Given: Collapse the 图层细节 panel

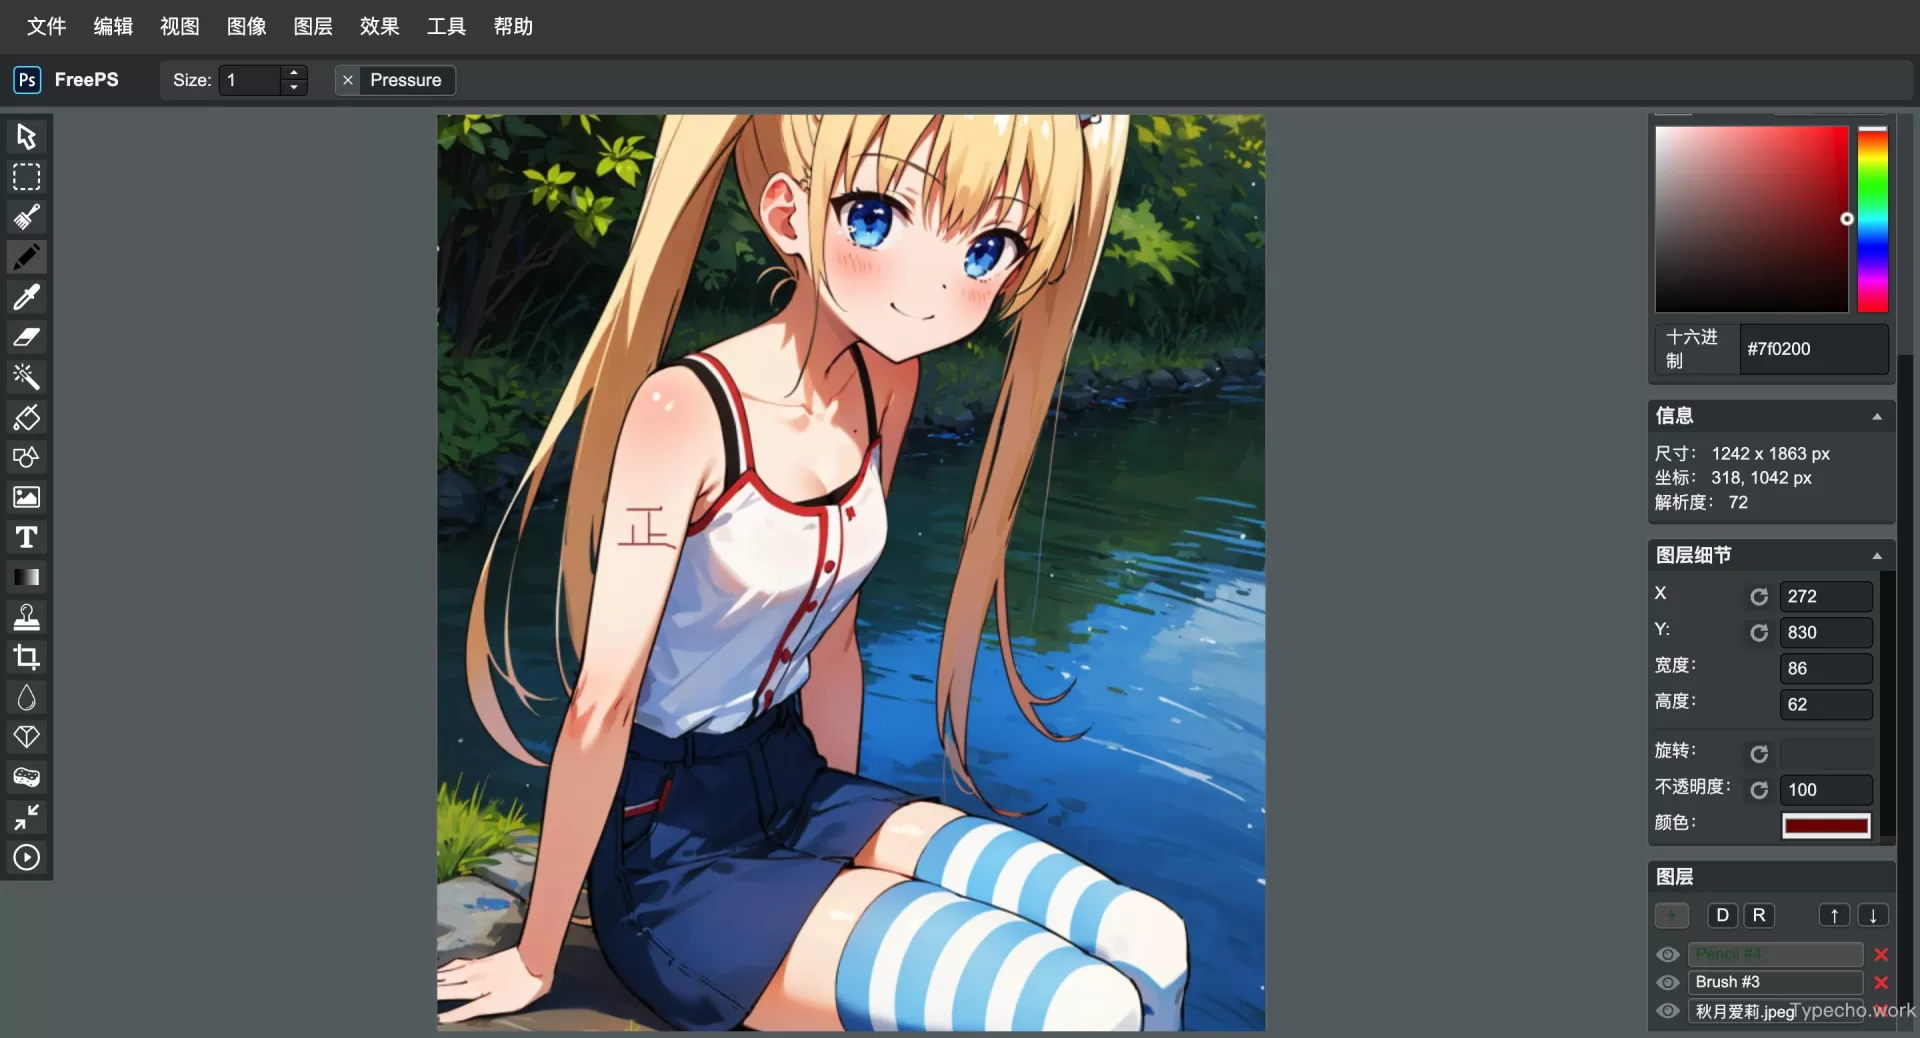Looking at the screenshot, I should (x=1877, y=557).
